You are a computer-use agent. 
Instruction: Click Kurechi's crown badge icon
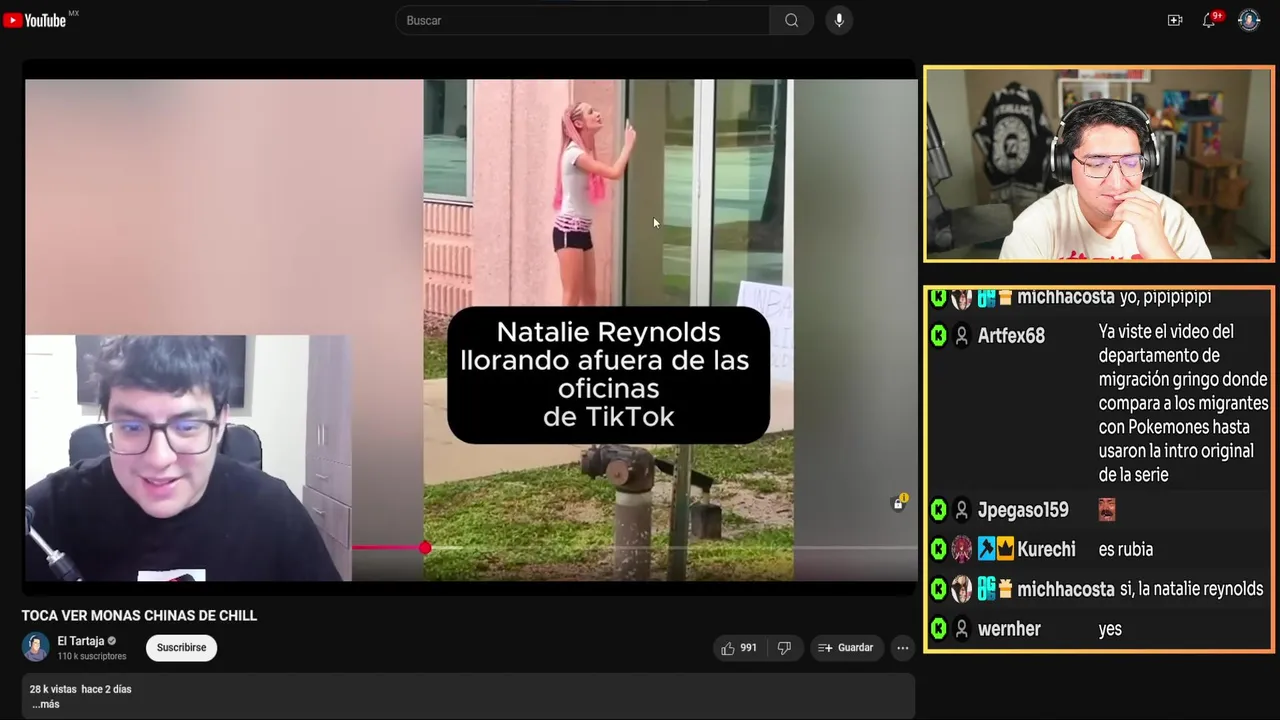[1005, 548]
